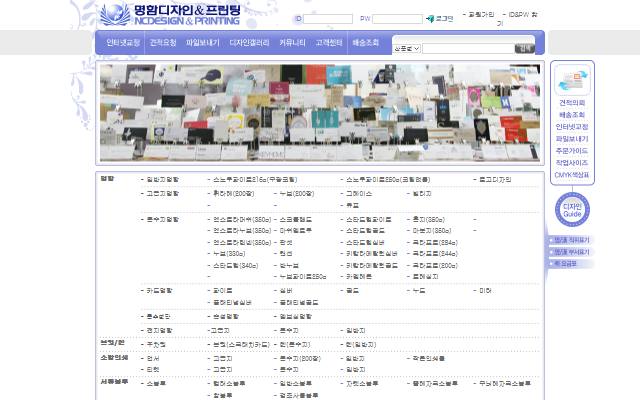The height and width of the screenshot is (400, 640).
Task: Open CMYK색상표 in the right sidebar
Action: [572, 175]
